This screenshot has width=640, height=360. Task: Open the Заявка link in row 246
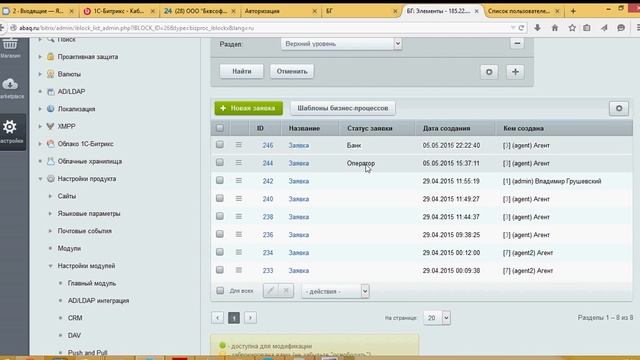[299, 145]
